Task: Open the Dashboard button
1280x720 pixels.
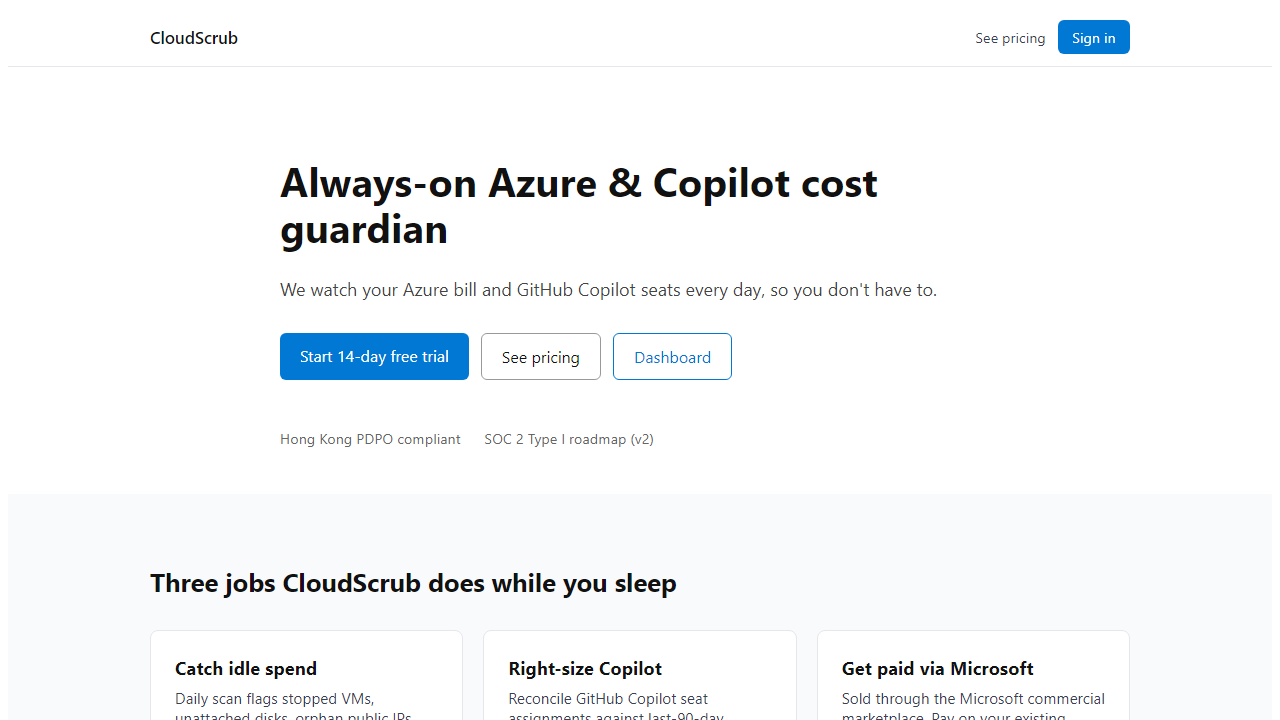Action: [672, 357]
